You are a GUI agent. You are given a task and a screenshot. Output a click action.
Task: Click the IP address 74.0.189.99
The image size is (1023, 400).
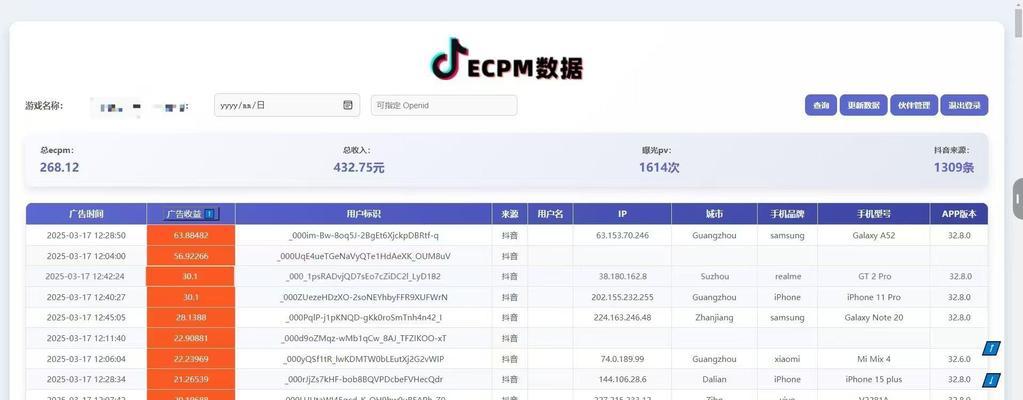pos(622,359)
